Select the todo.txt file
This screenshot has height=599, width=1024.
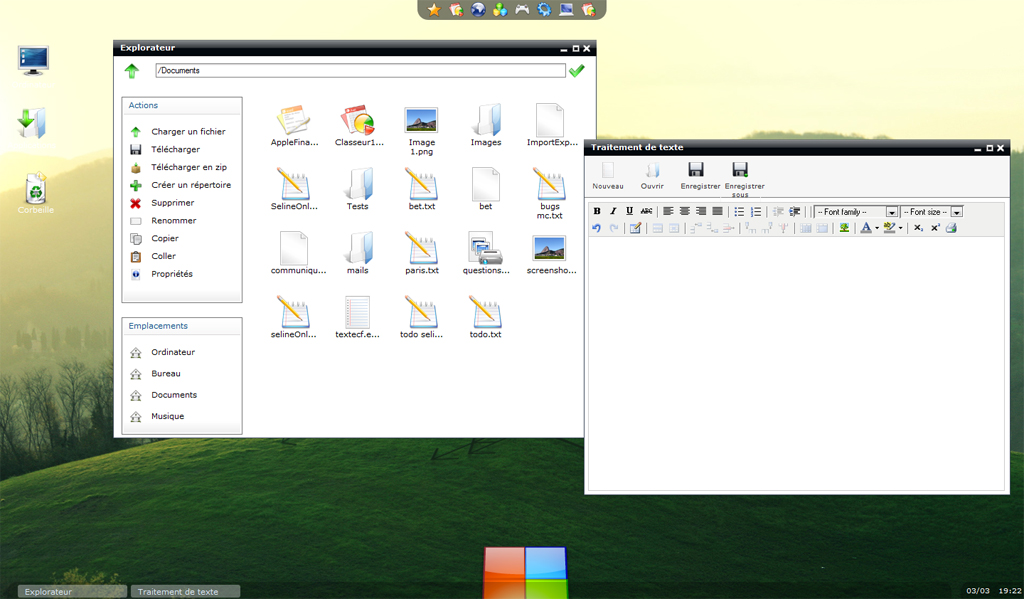click(485, 317)
